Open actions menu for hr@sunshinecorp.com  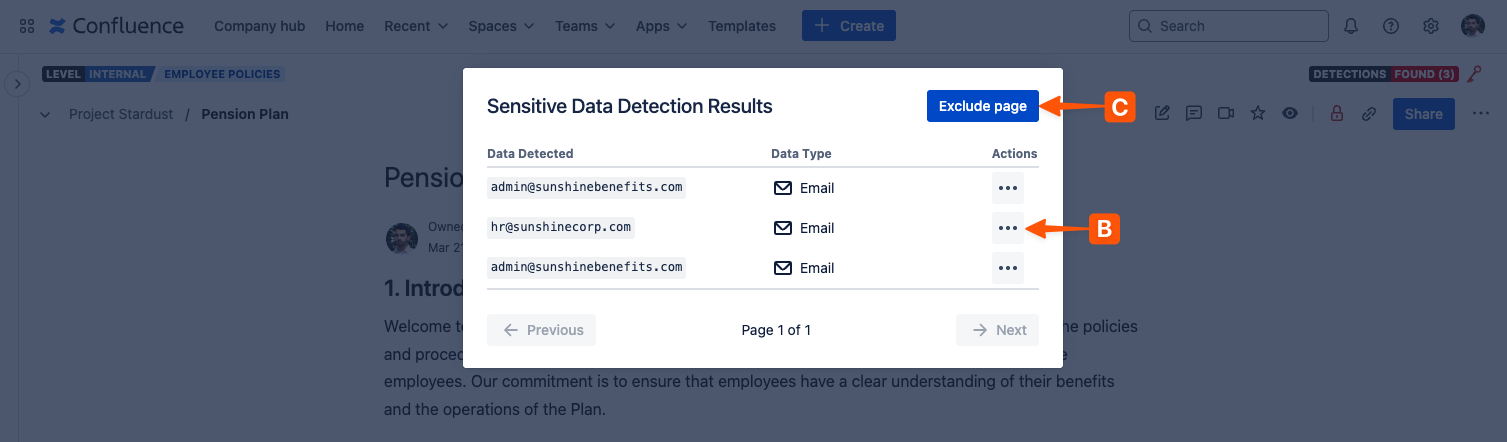[x=1007, y=228]
